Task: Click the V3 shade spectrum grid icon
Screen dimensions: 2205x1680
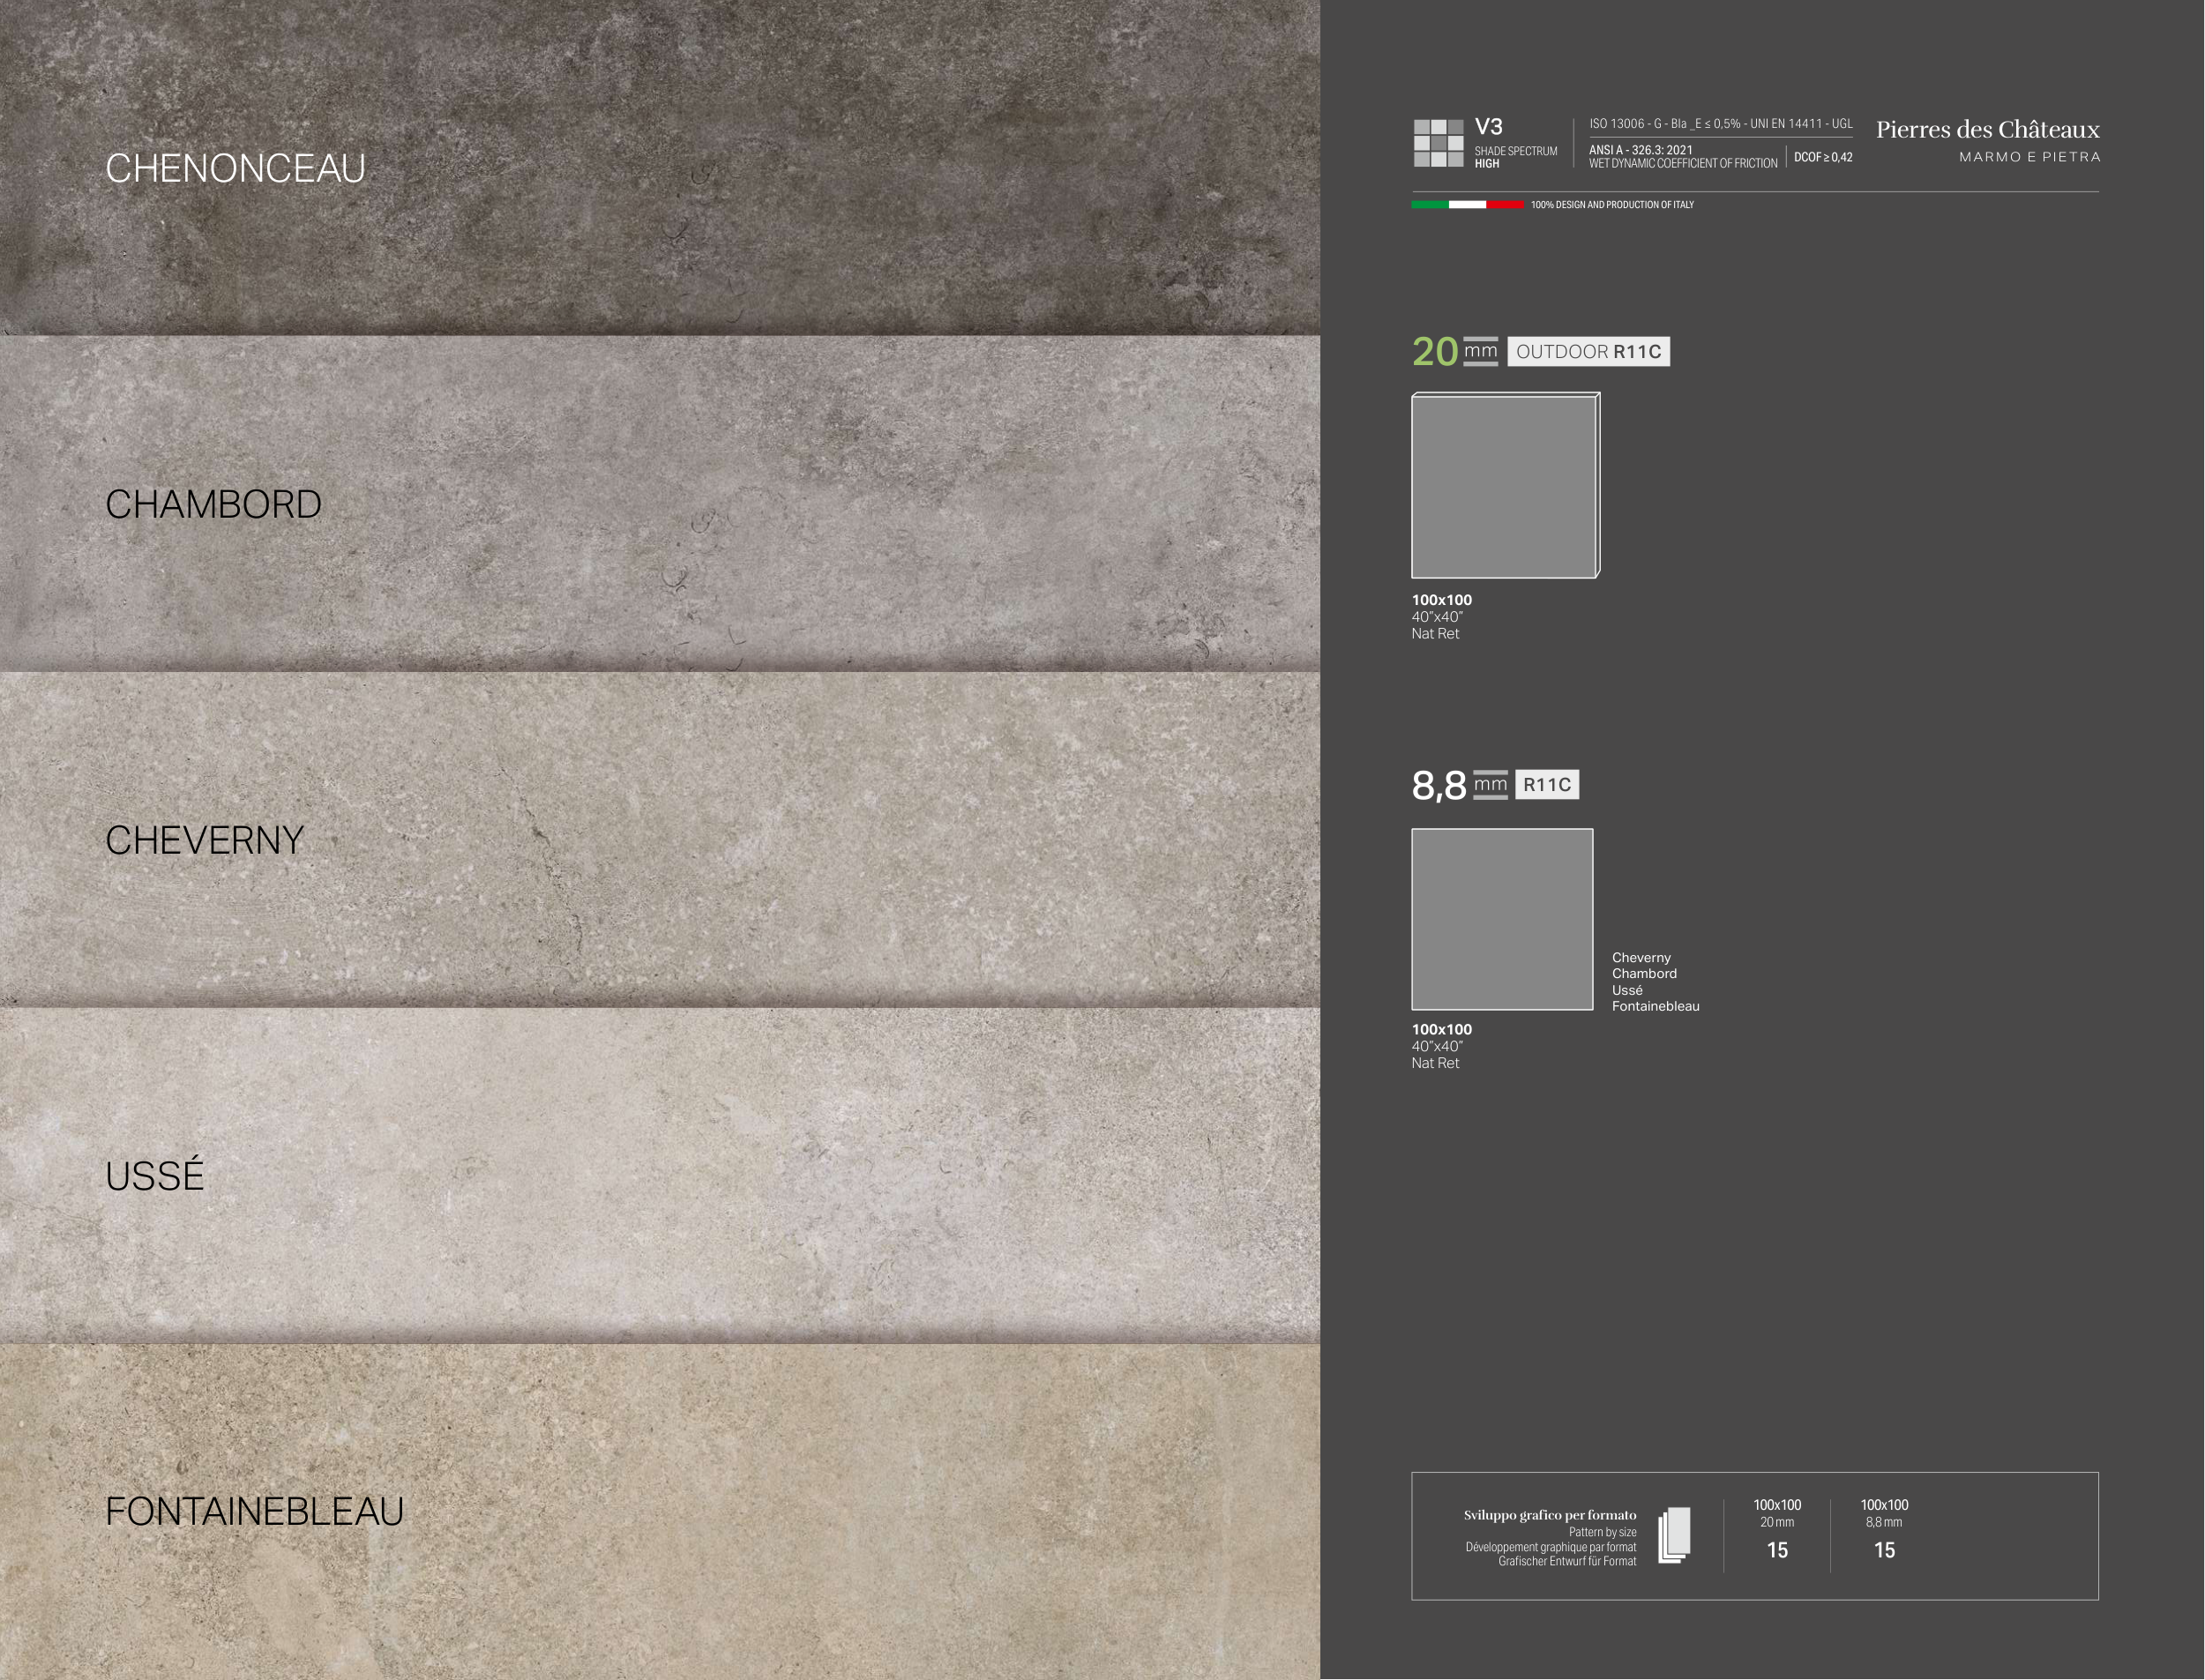Action: 1438,143
